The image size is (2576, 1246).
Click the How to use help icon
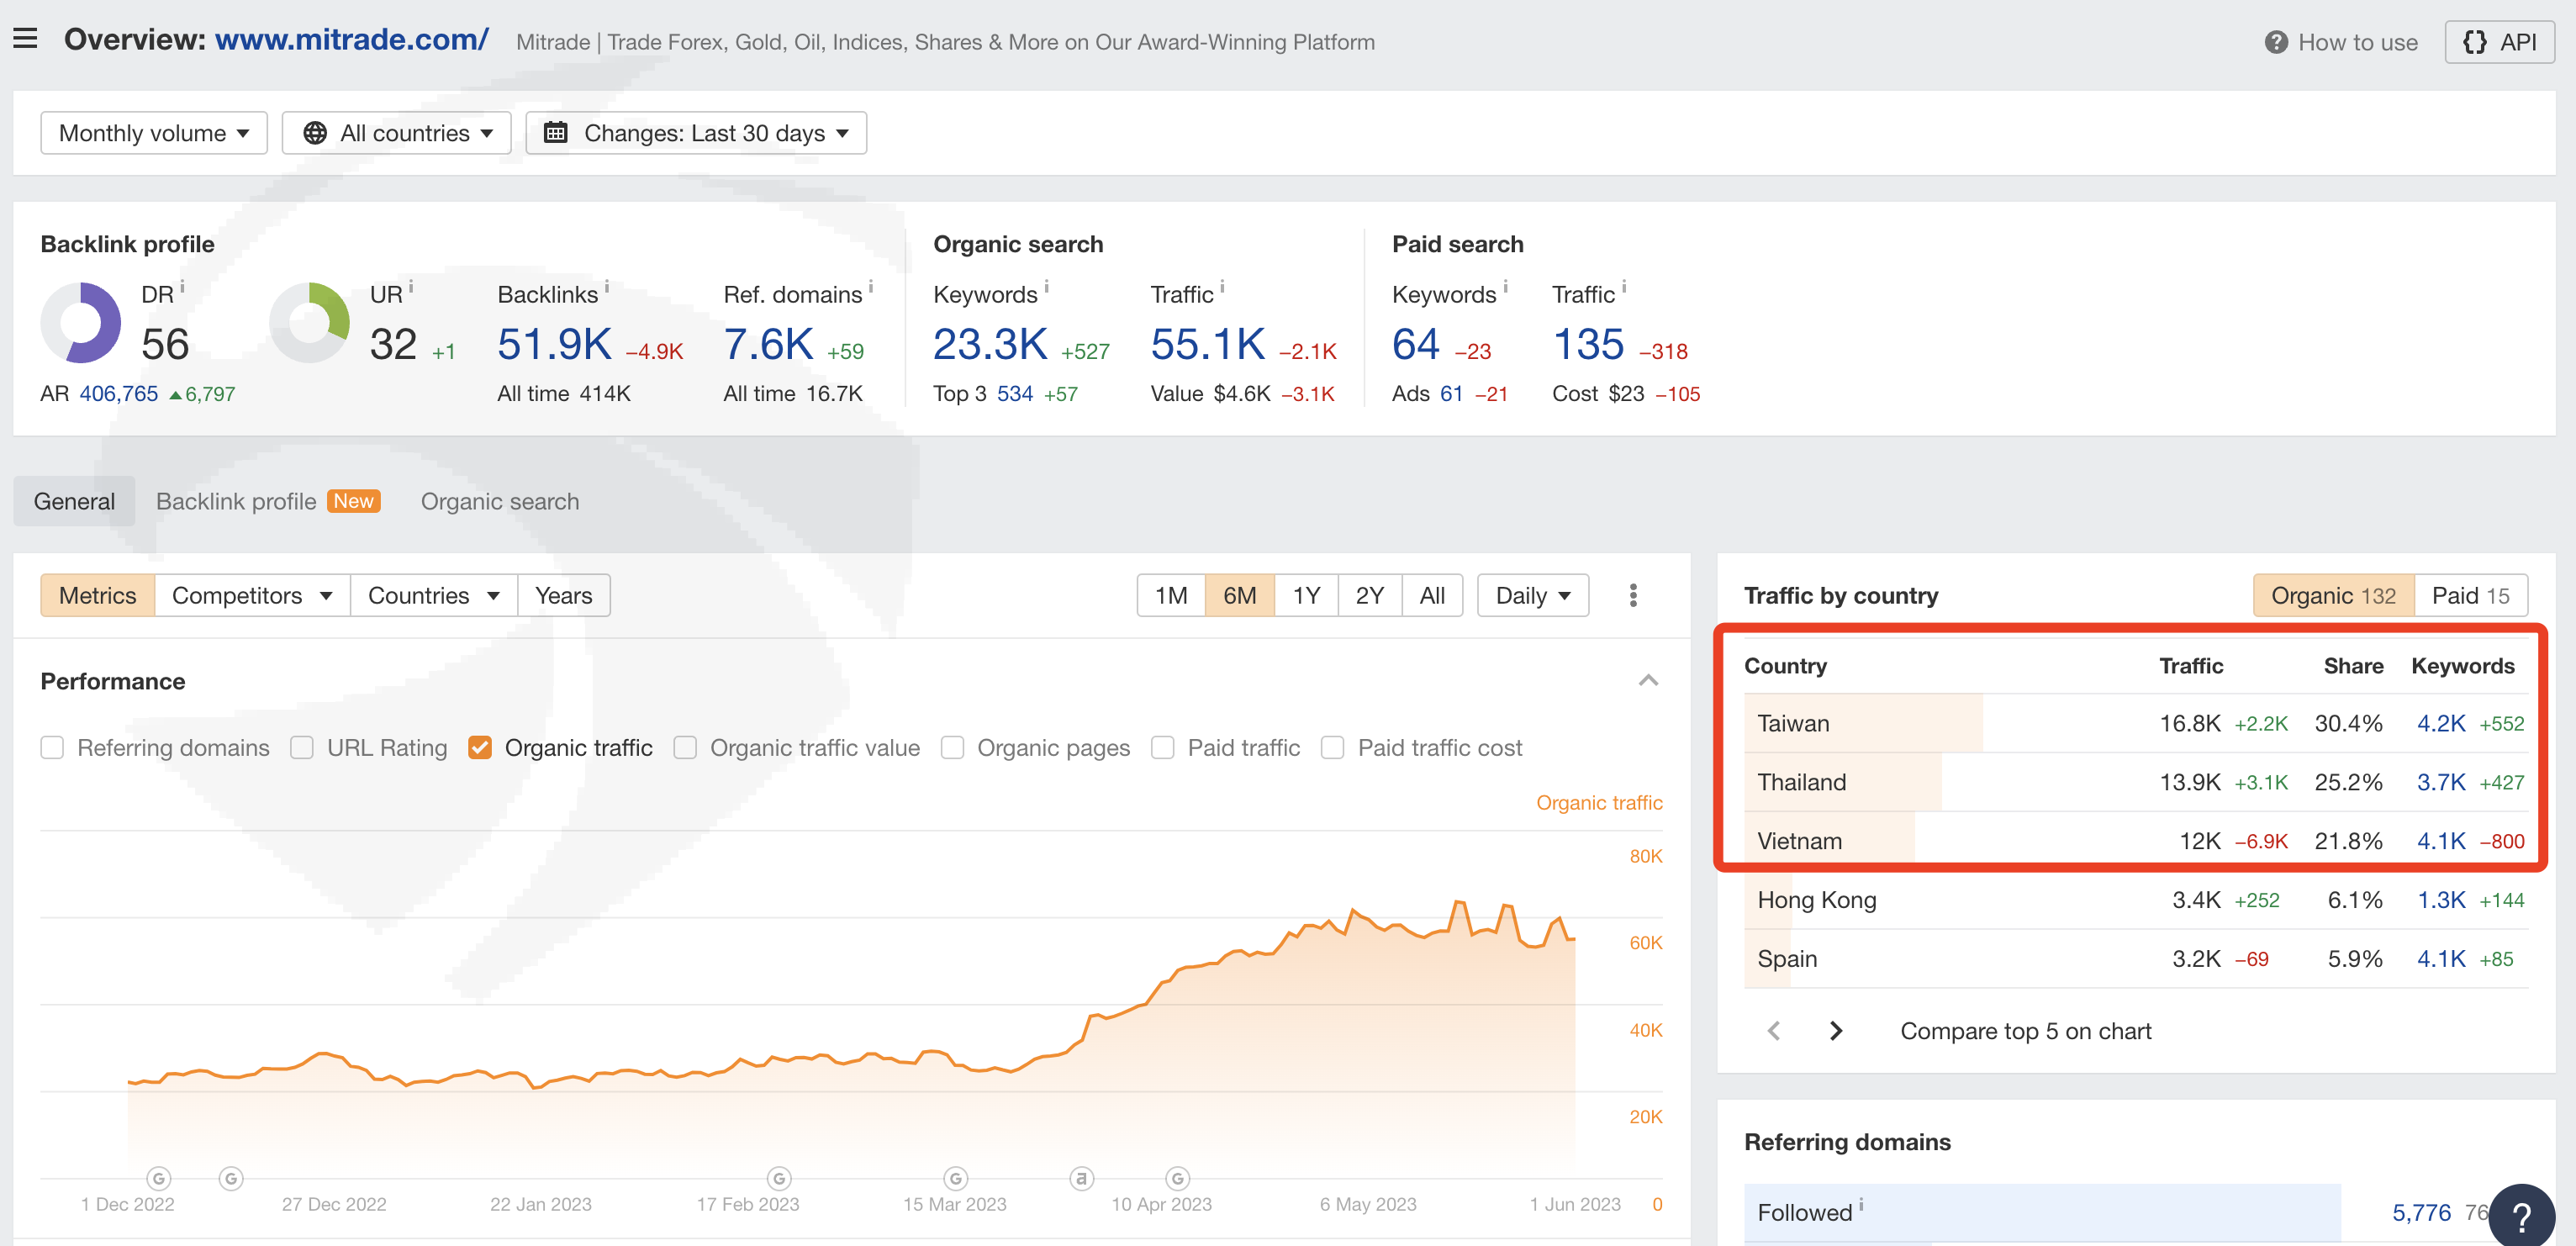(x=2276, y=42)
